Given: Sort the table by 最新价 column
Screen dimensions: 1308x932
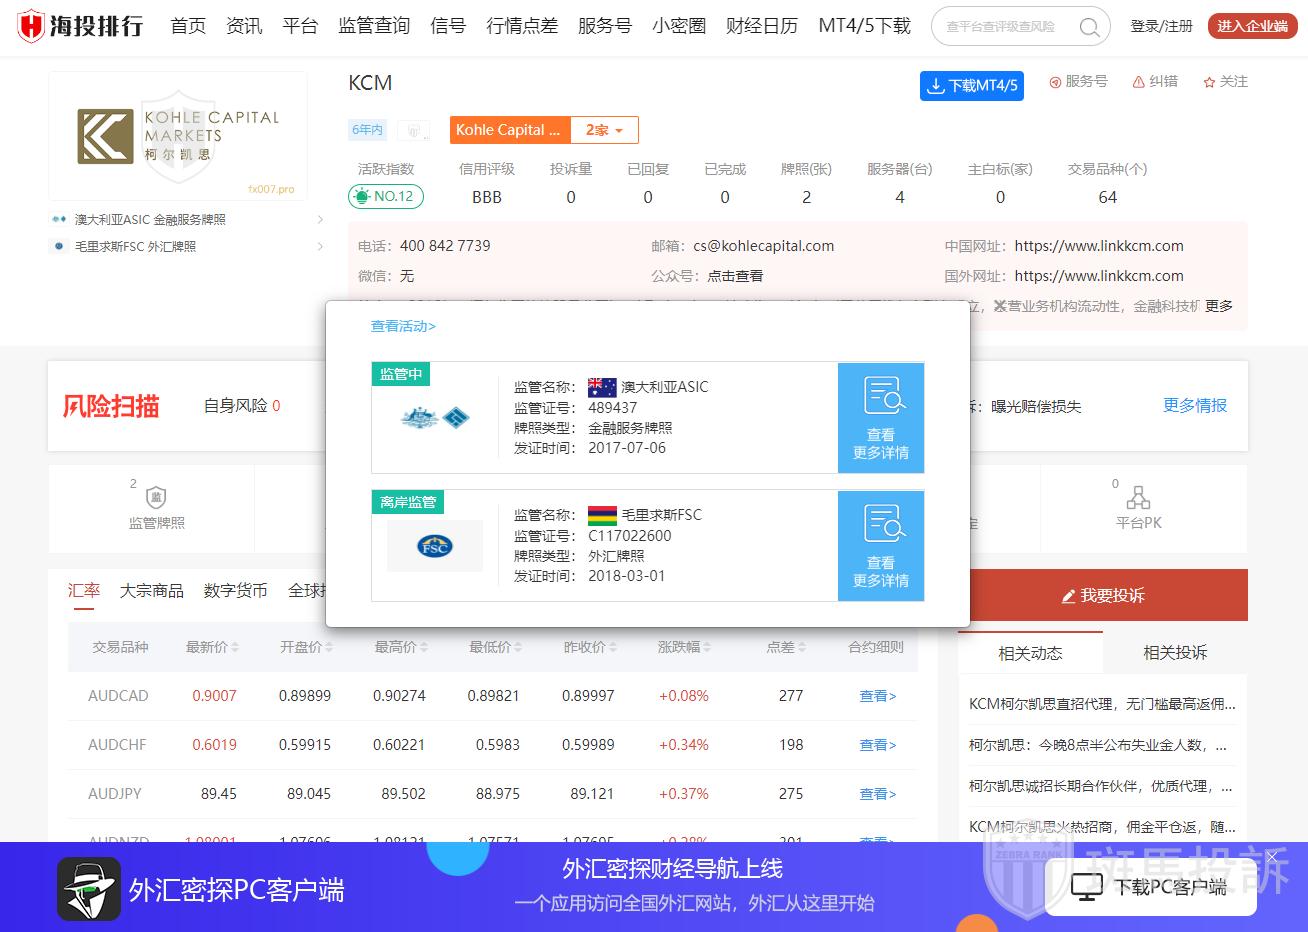Looking at the screenshot, I should pyautogui.click(x=212, y=647).
